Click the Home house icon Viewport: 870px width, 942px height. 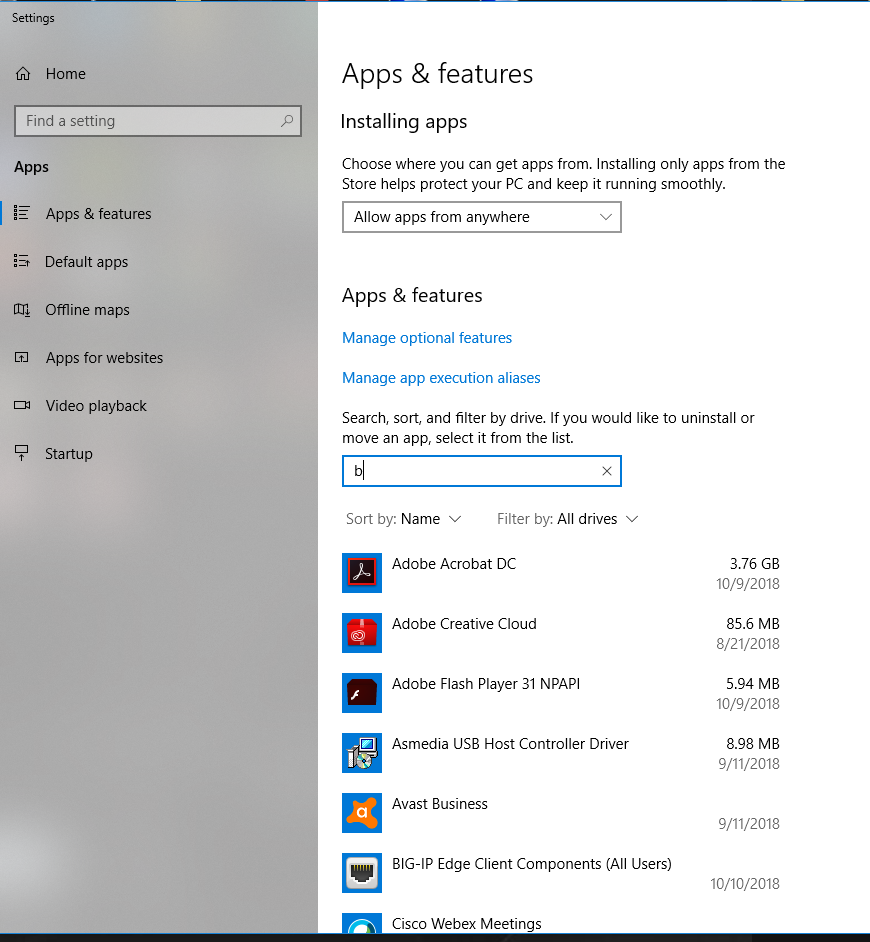coord(23,74)
